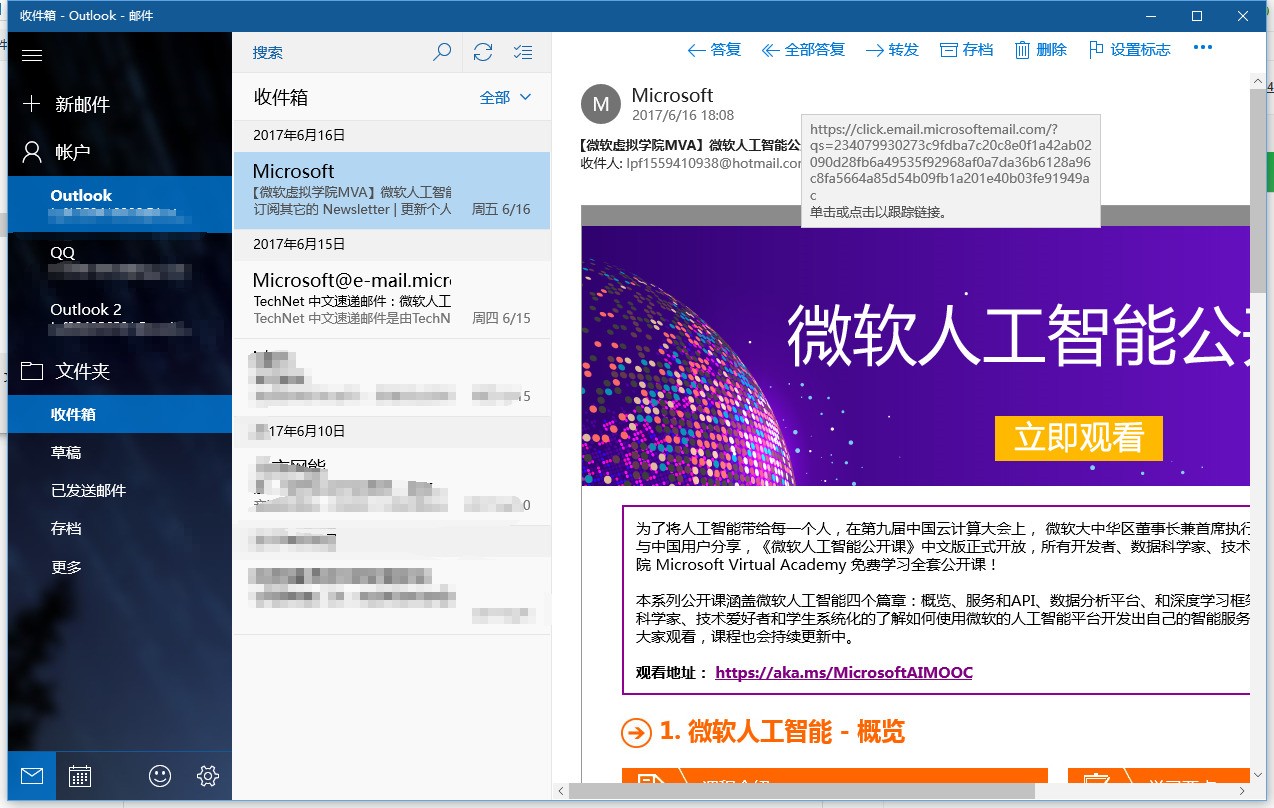This screenshot has width=1274, height=808.
Task: Open the sort and filter options icon
Action: pos(521,51)
